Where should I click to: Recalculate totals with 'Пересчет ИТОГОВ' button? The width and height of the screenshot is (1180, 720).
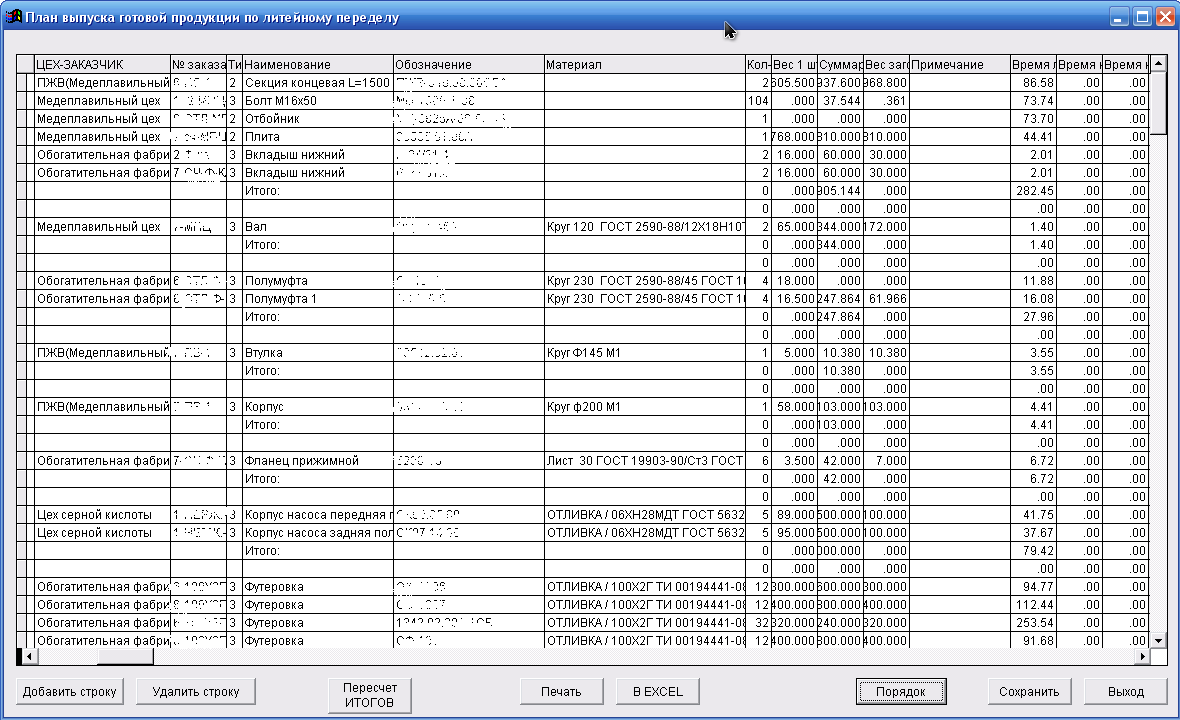369,695
